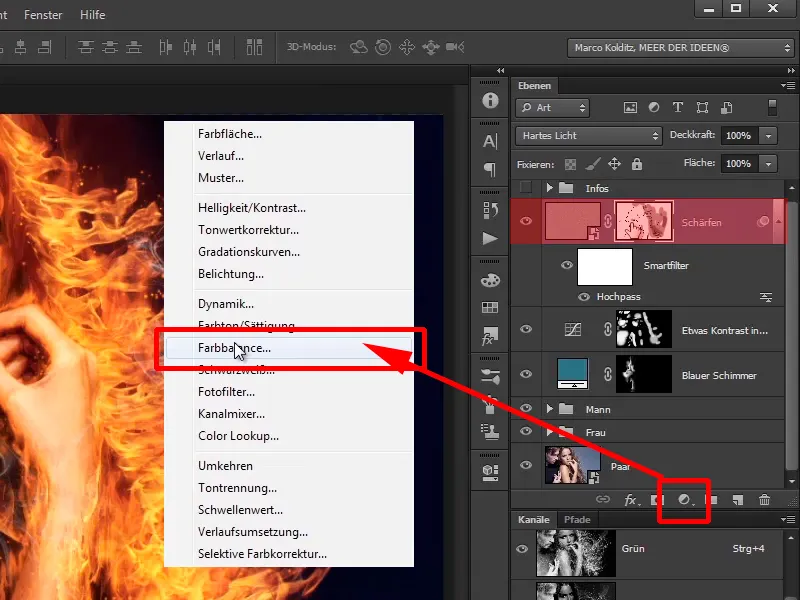Open the 3D panel cube icon
Viewport: 800px width, 600px height.
click(490, 472)
